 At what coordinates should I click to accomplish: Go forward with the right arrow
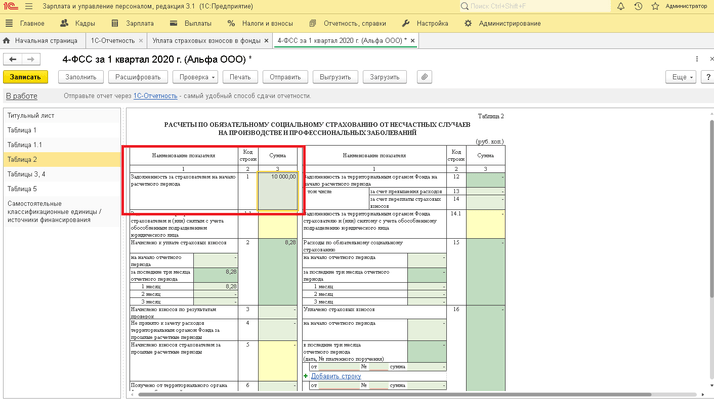pos(33,60)
